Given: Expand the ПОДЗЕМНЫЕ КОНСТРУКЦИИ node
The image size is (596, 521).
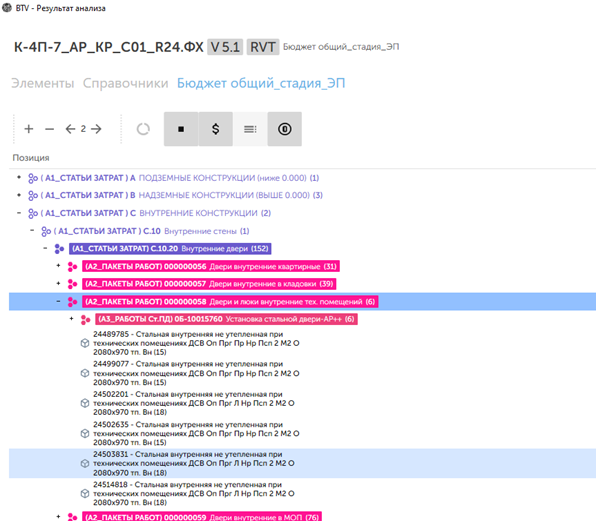Looking at the screenshot, I should 19,177.
